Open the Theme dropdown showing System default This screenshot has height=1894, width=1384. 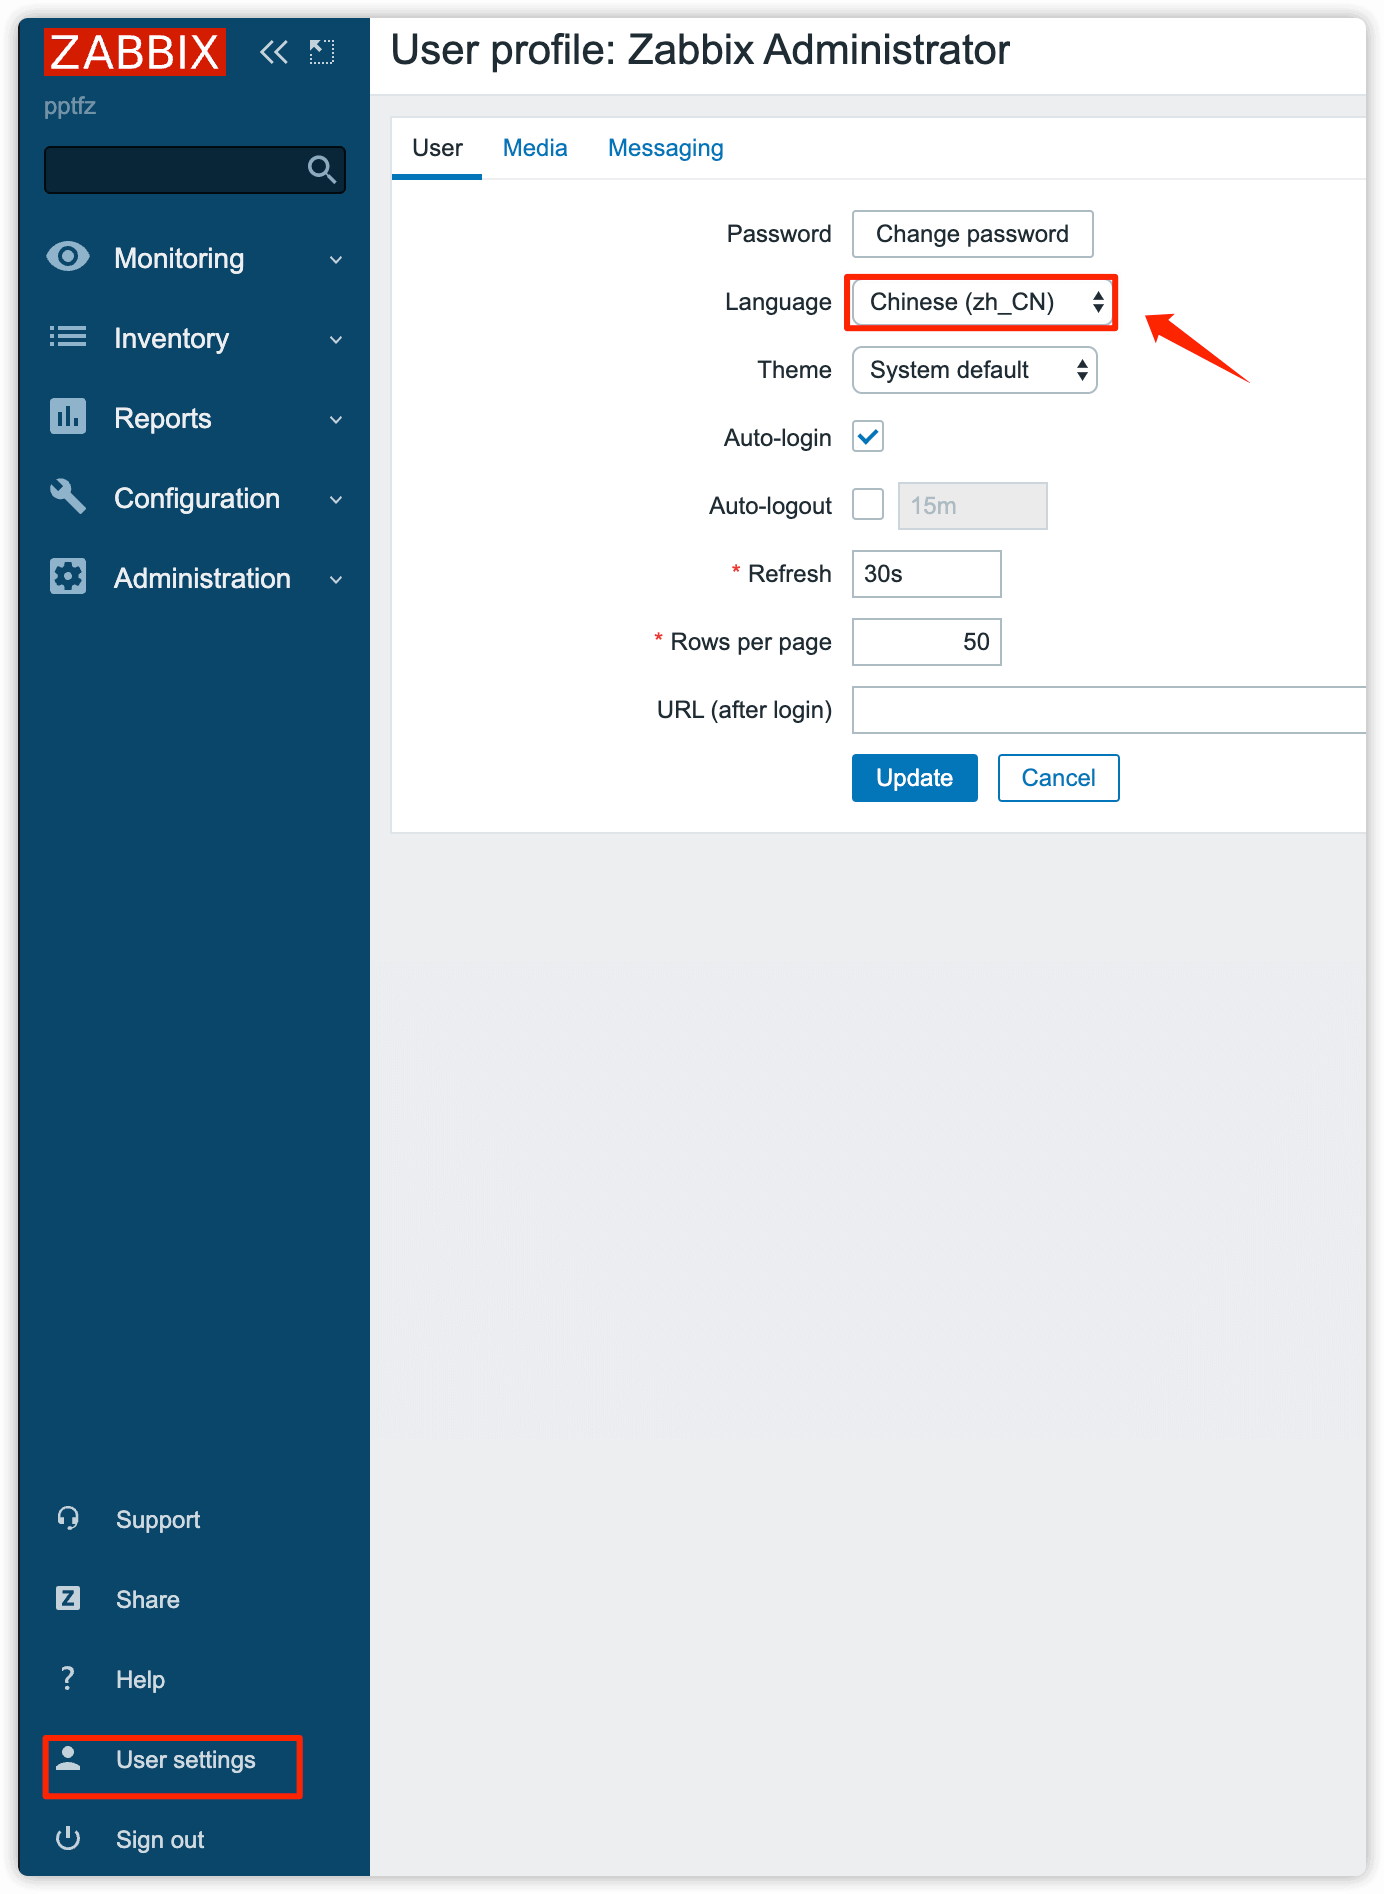tap(975, 370)
